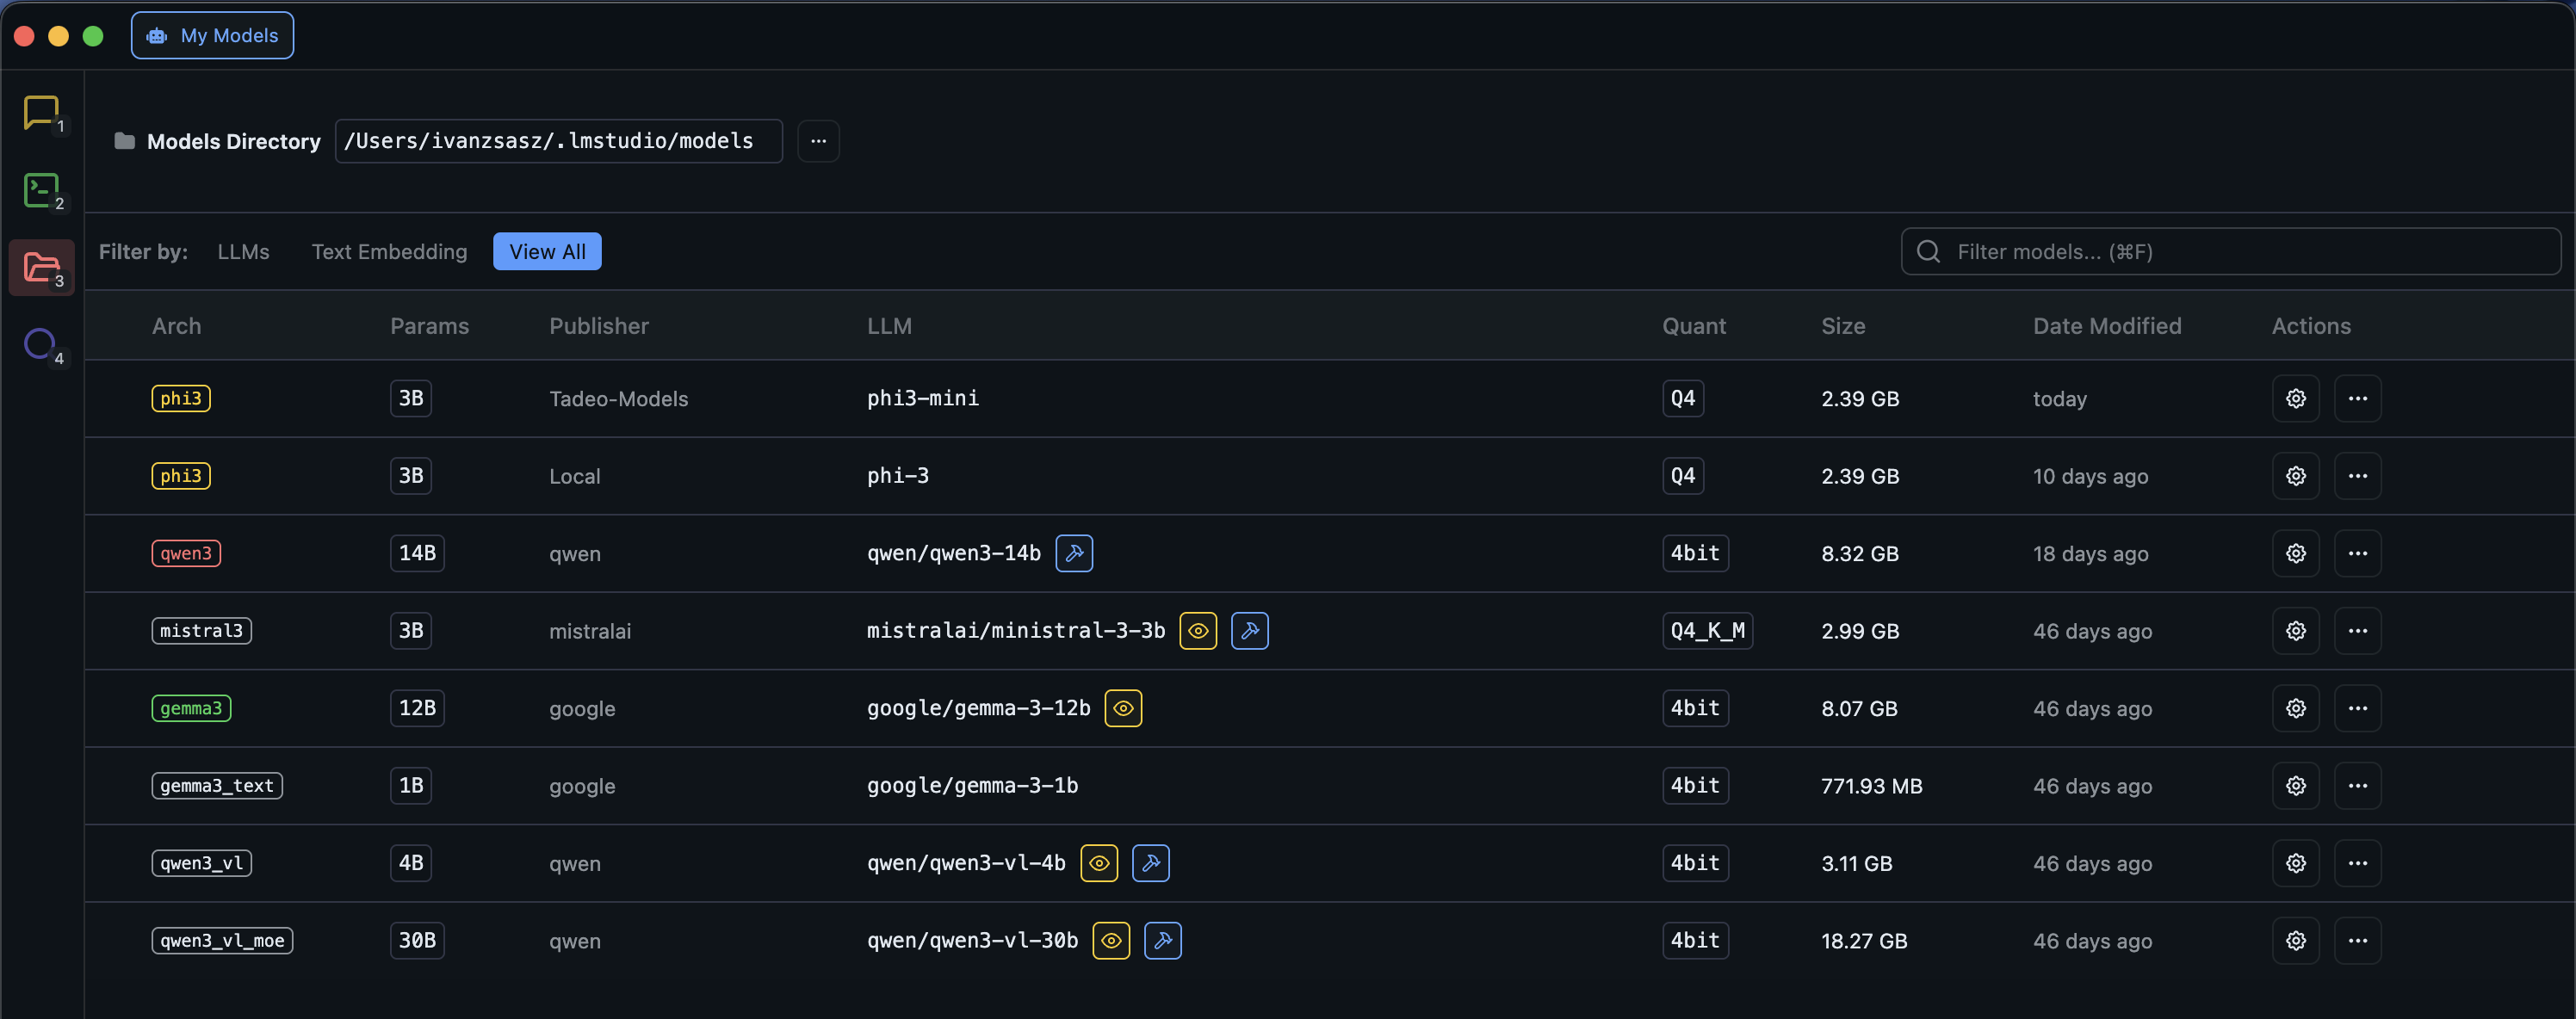Open models directory options ellipsis button
Screen dimensions: 2576x1019
[x=818, y=141]
